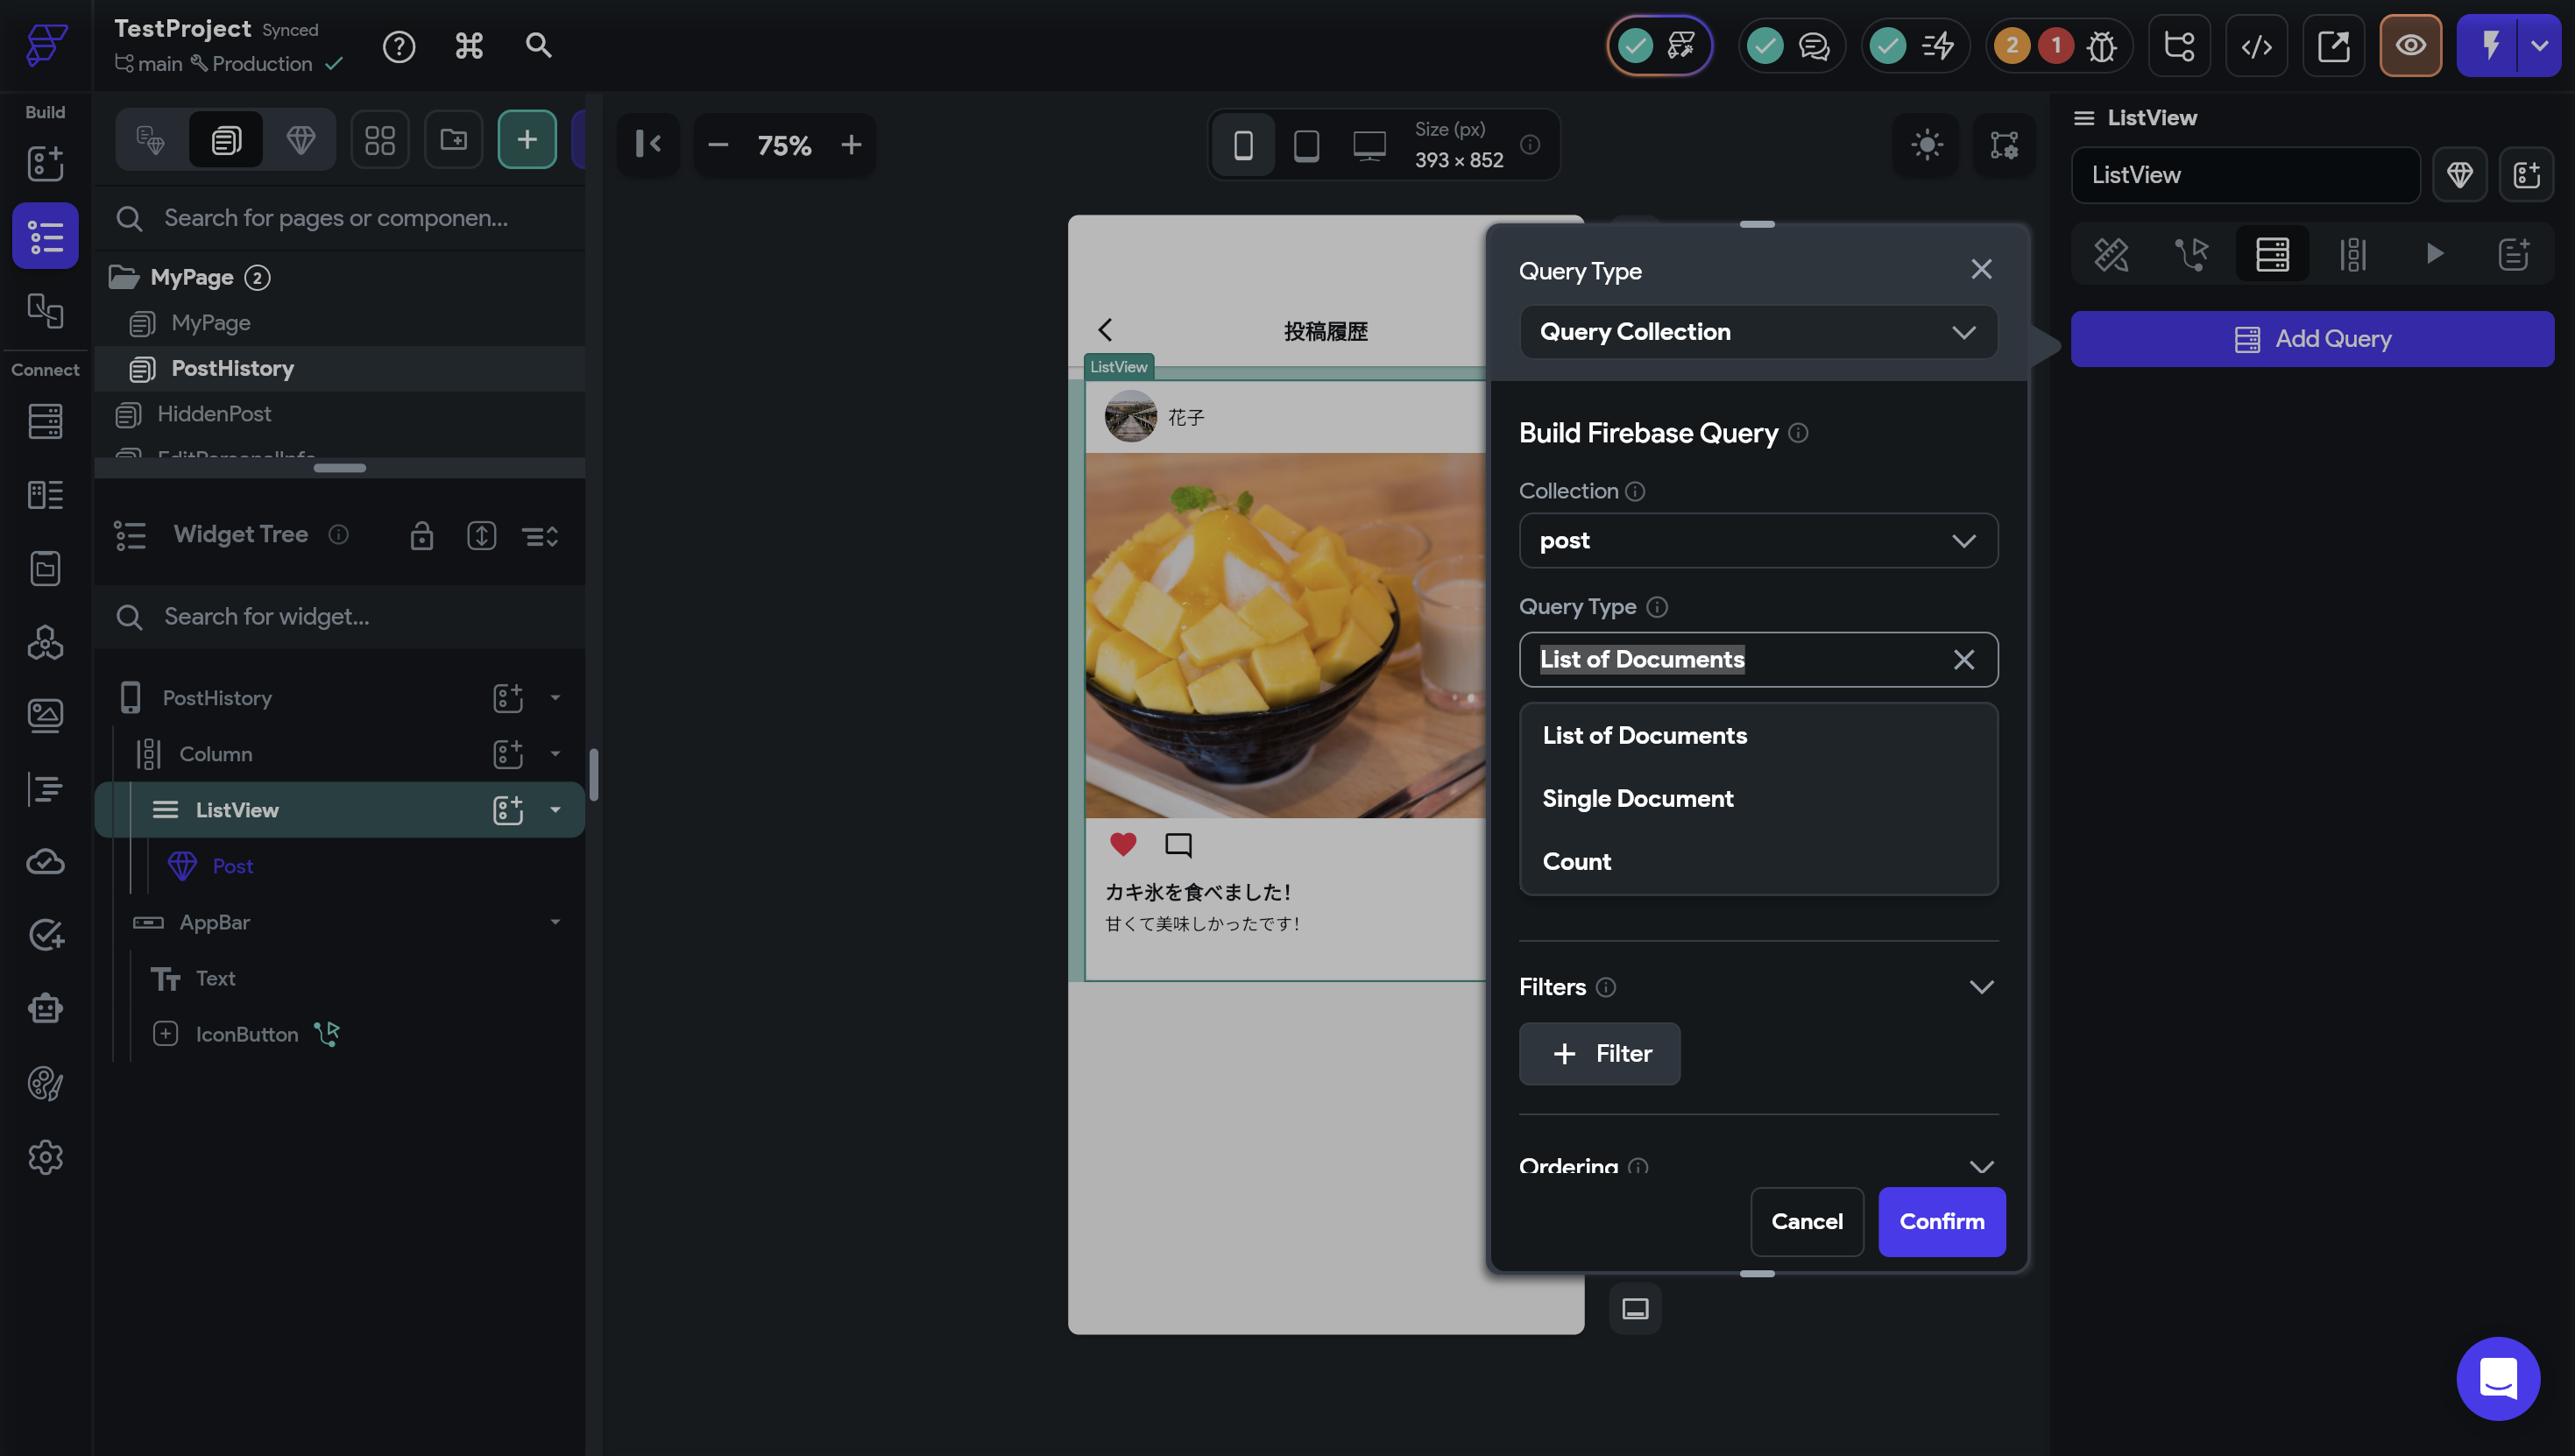Click the Confirm button

[x=1940, y=1221]
